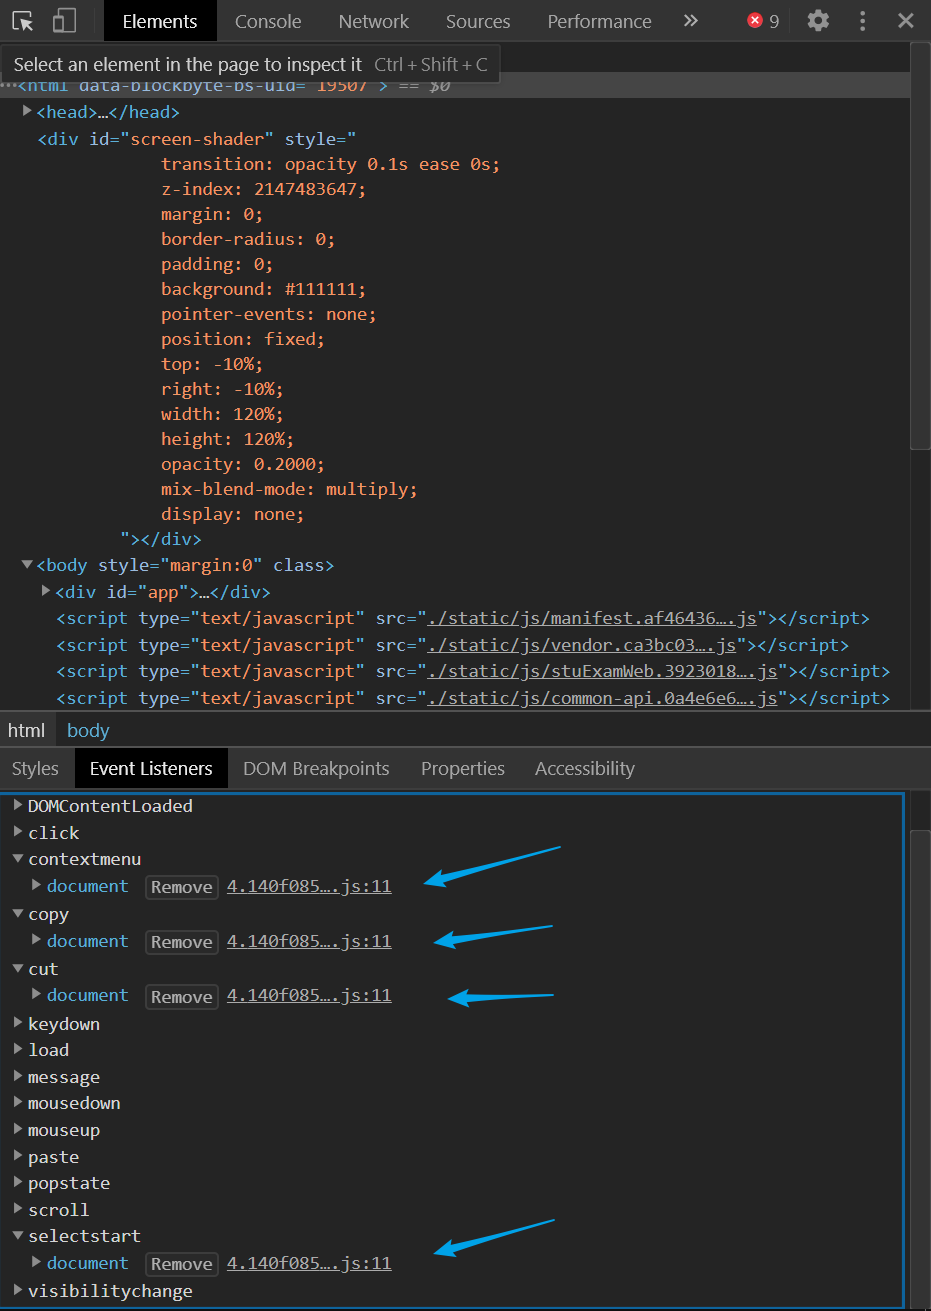Open the Accessibility tab
The height and width of the screenshot is (1311, 931).
tap(585, 768)
